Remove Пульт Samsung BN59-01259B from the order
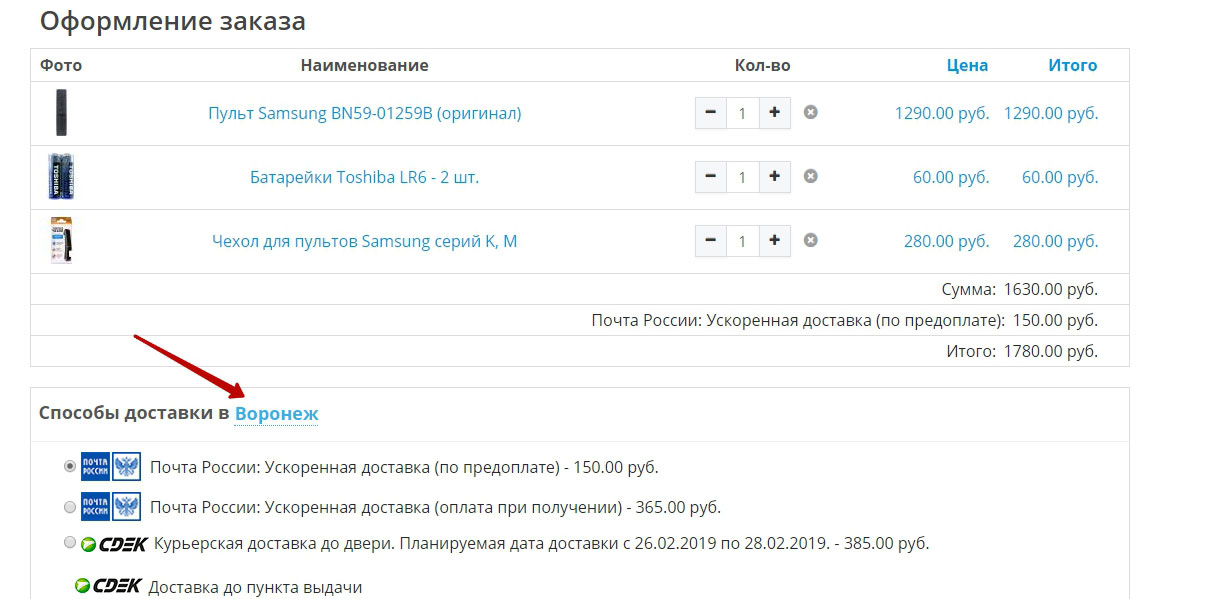 tap(811, 112)
